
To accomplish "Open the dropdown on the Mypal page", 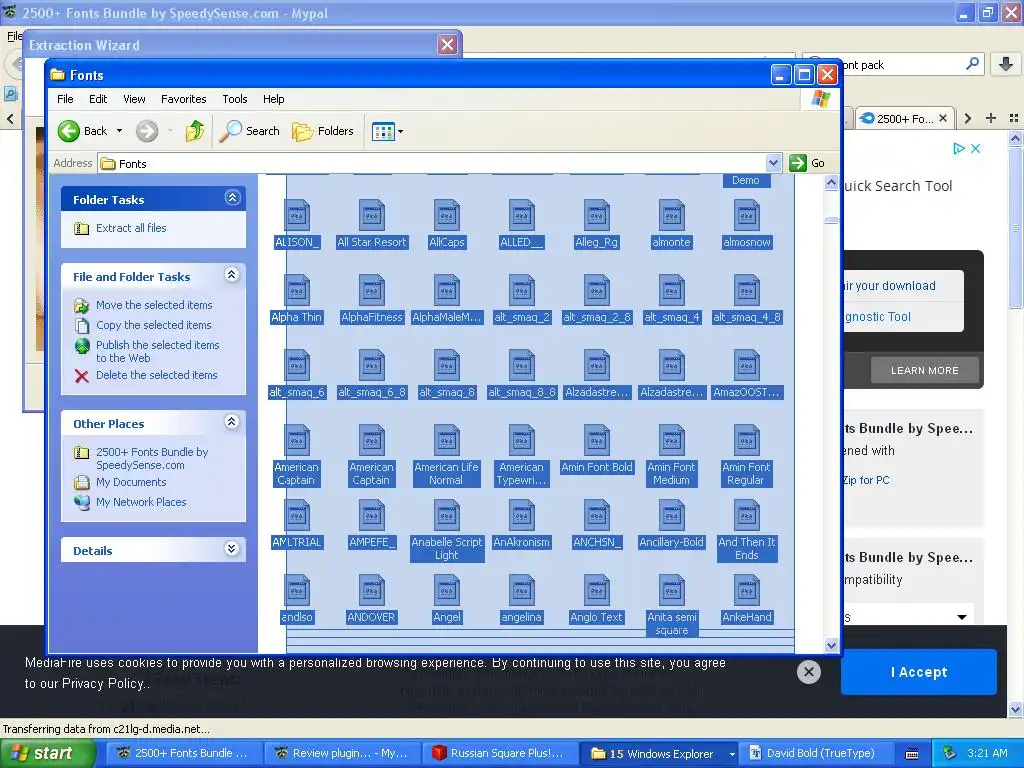I will pyautogui.click(x=961, y=617).
